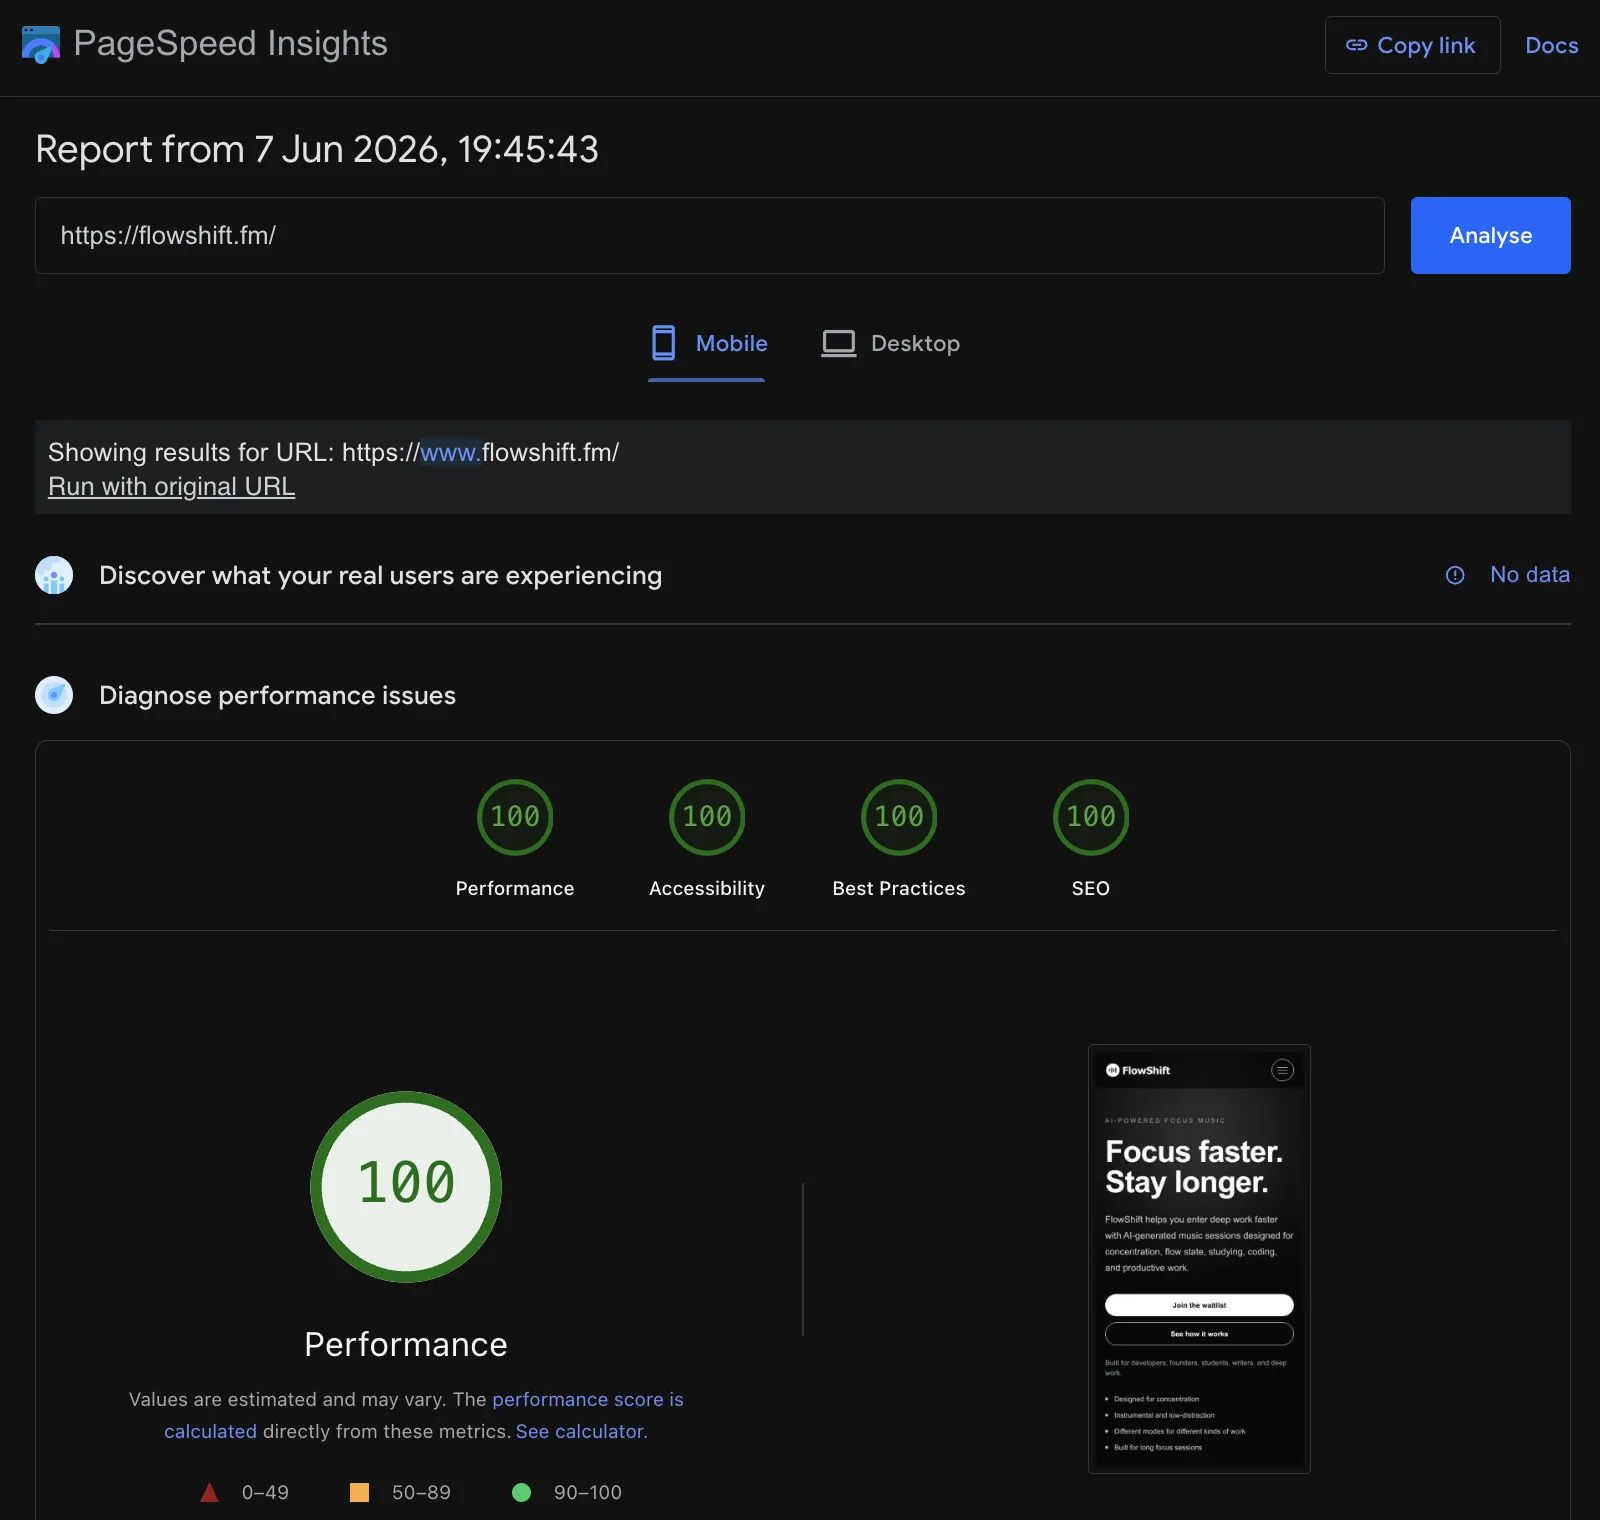Select the Best Practices 100 score gauge
Screen dimensions: 1600x1520
pyautogui.click(x=899, y=817)
